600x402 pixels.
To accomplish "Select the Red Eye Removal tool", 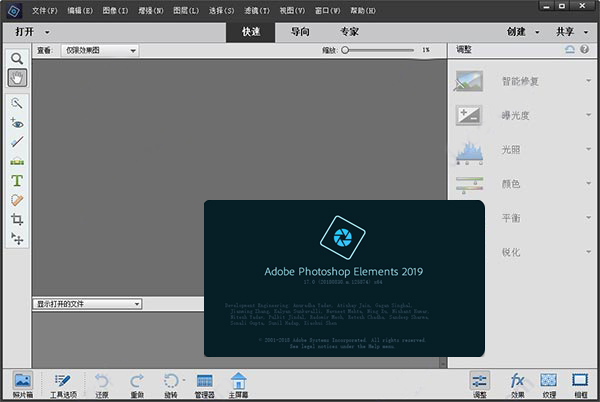I will 17,122.
